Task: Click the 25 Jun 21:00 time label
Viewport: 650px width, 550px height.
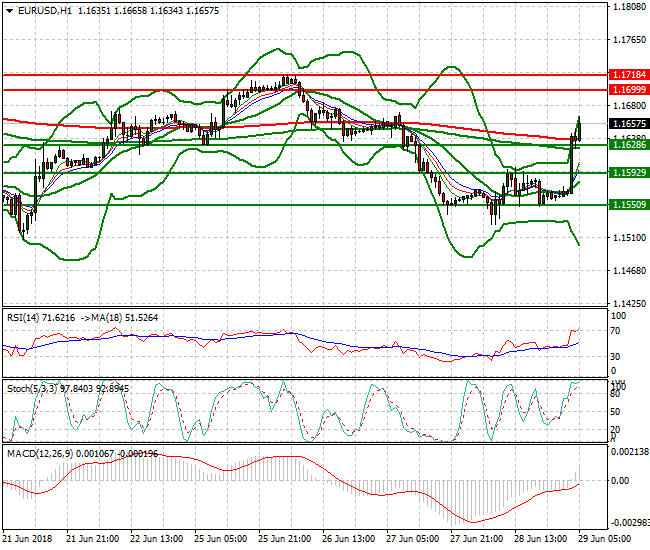Action: tap(285, 539)
